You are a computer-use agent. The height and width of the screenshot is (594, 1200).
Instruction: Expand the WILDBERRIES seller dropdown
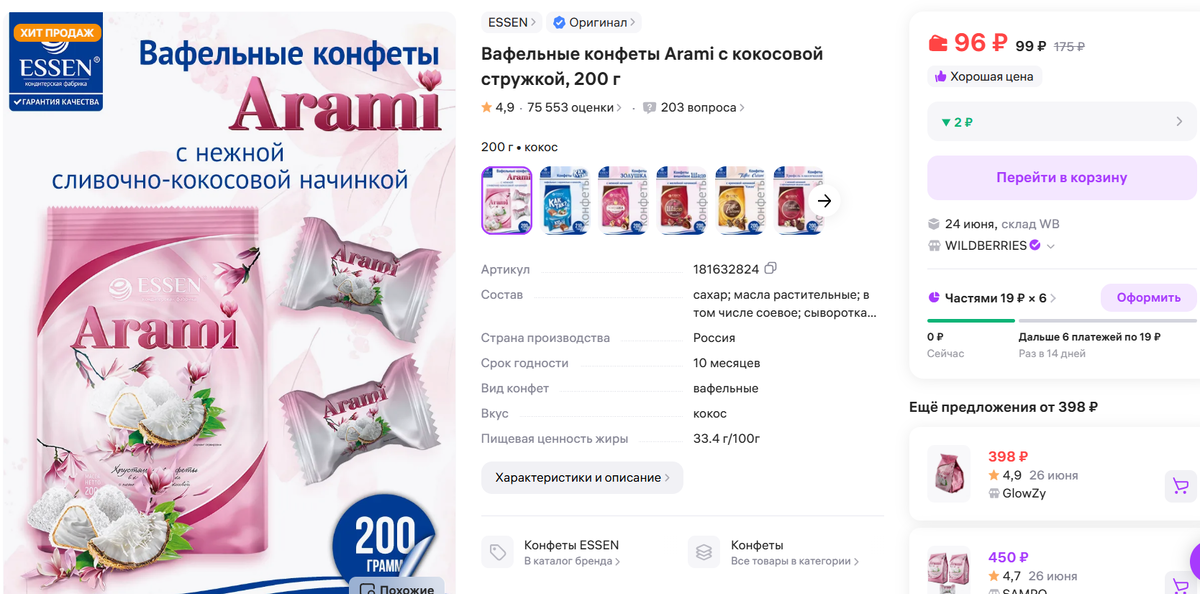[1051, 246]
